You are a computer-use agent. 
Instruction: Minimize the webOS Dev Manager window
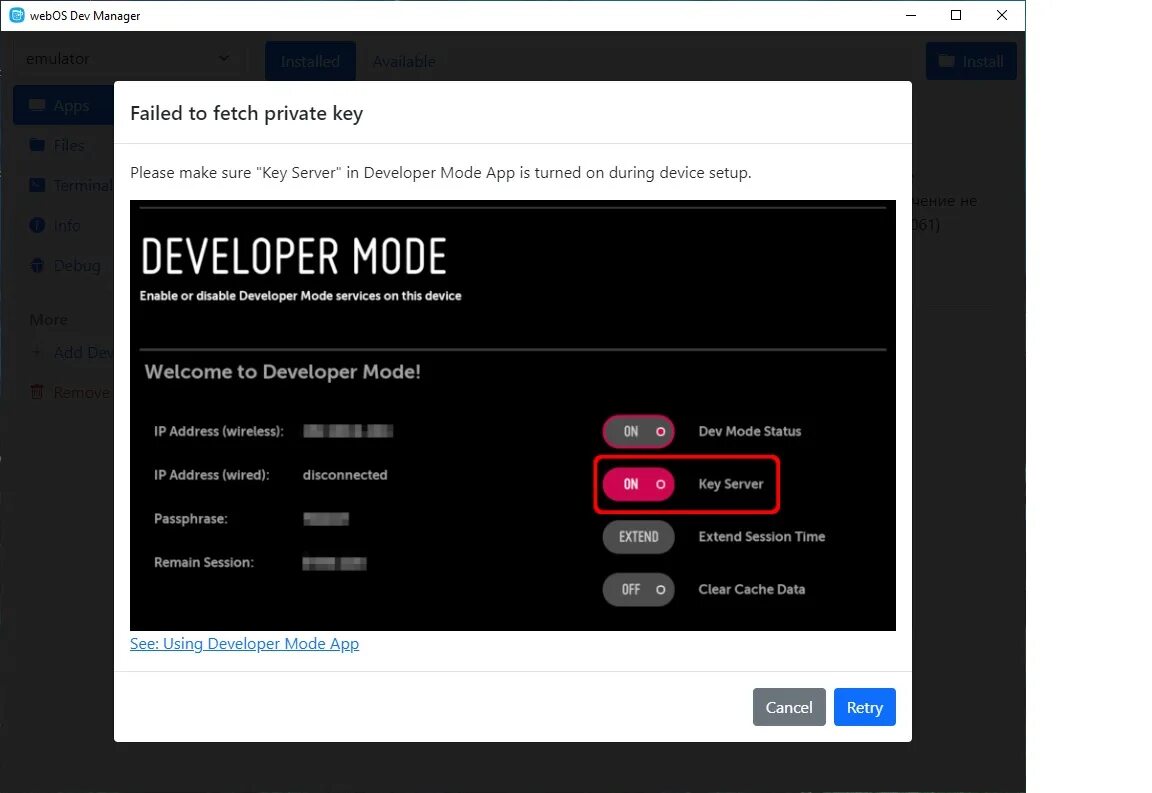pos(911,15)
